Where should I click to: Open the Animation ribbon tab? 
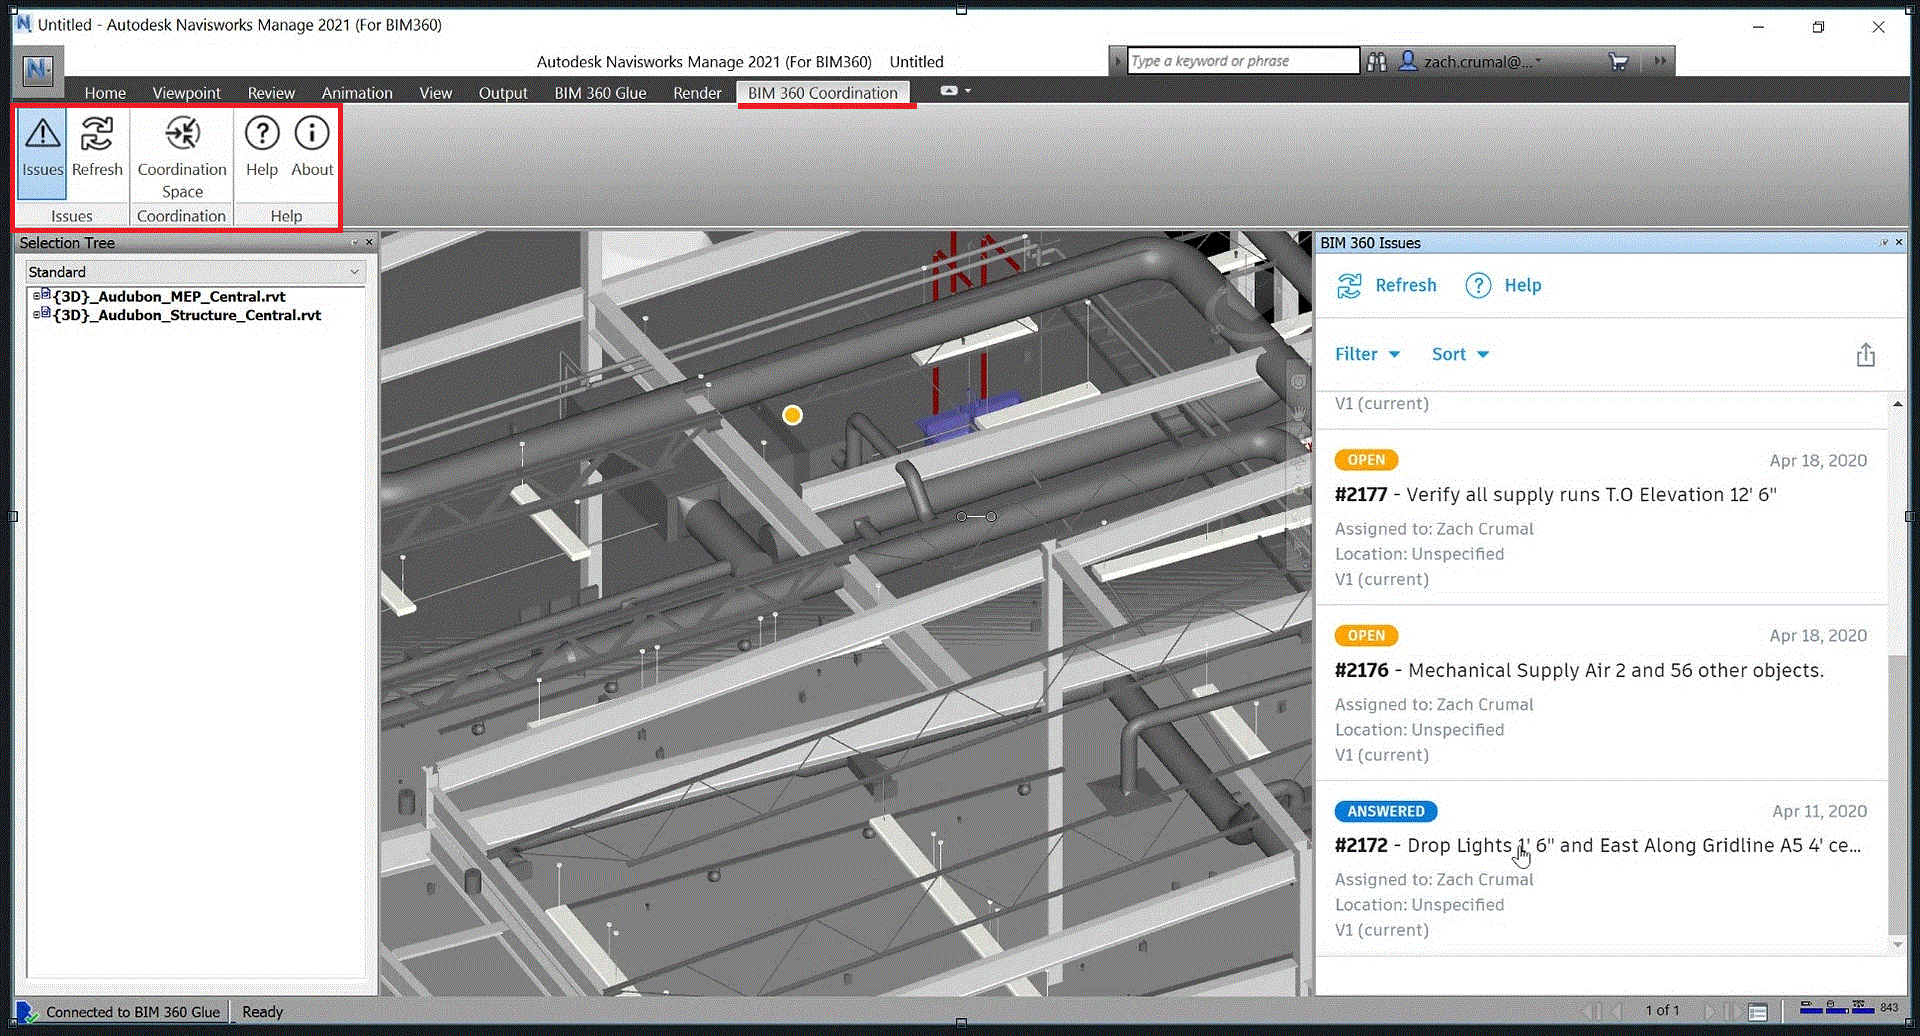tap(357, 92)
